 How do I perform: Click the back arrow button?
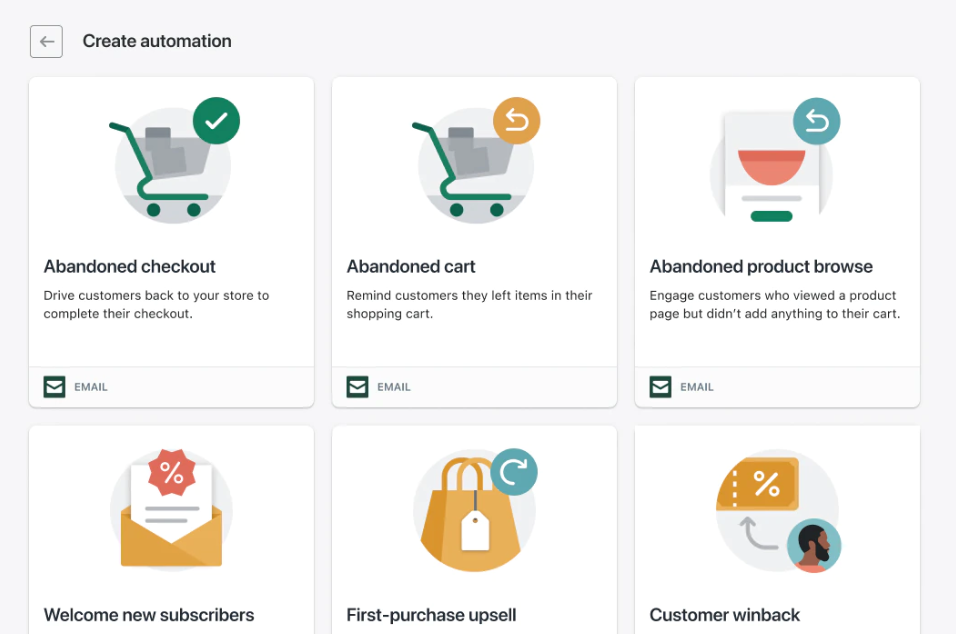(46, 41)
